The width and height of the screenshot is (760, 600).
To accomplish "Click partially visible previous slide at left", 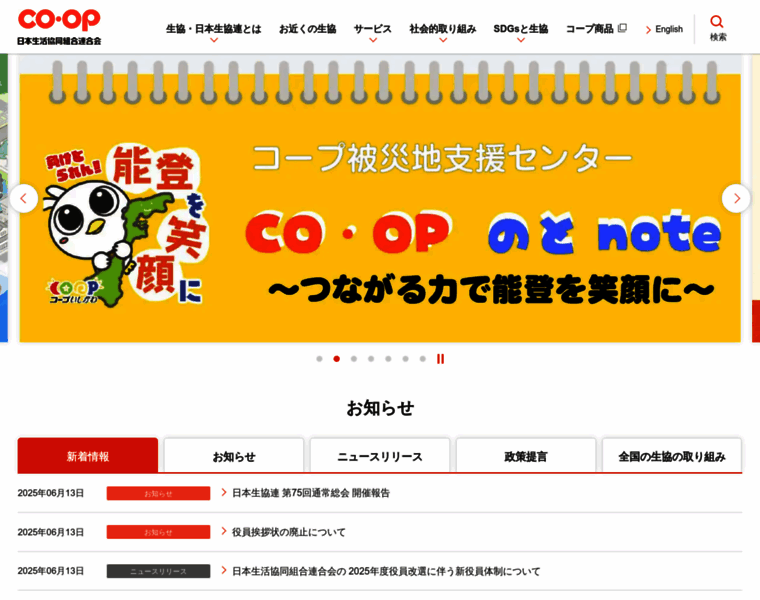I will [4, 198].
